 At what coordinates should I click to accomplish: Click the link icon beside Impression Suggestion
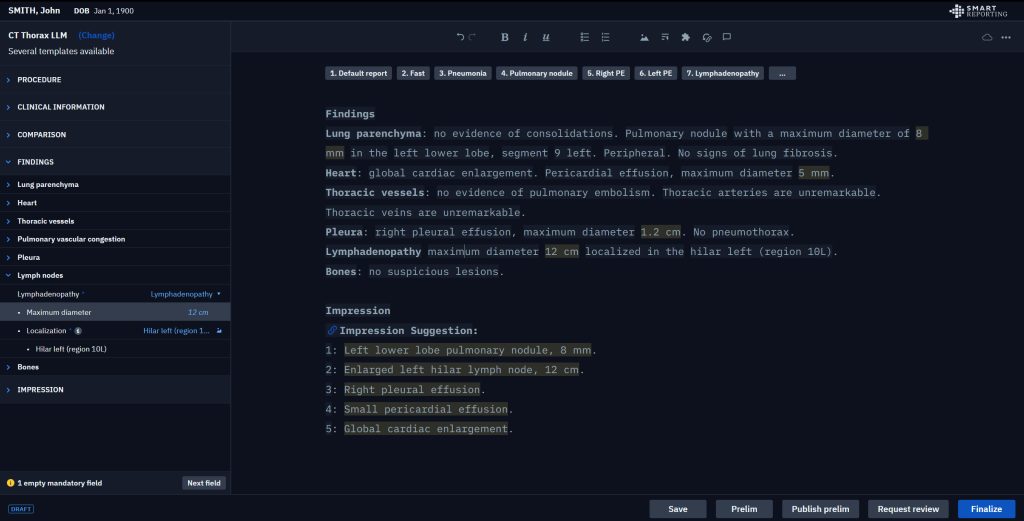coord(332,330)
